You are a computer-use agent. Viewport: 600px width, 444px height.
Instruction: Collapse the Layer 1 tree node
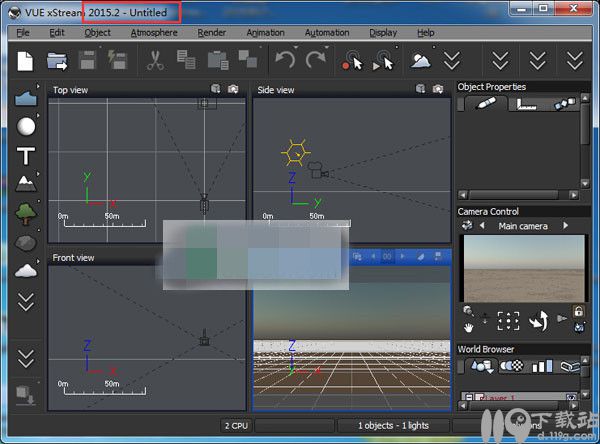[x=469, y=397]
